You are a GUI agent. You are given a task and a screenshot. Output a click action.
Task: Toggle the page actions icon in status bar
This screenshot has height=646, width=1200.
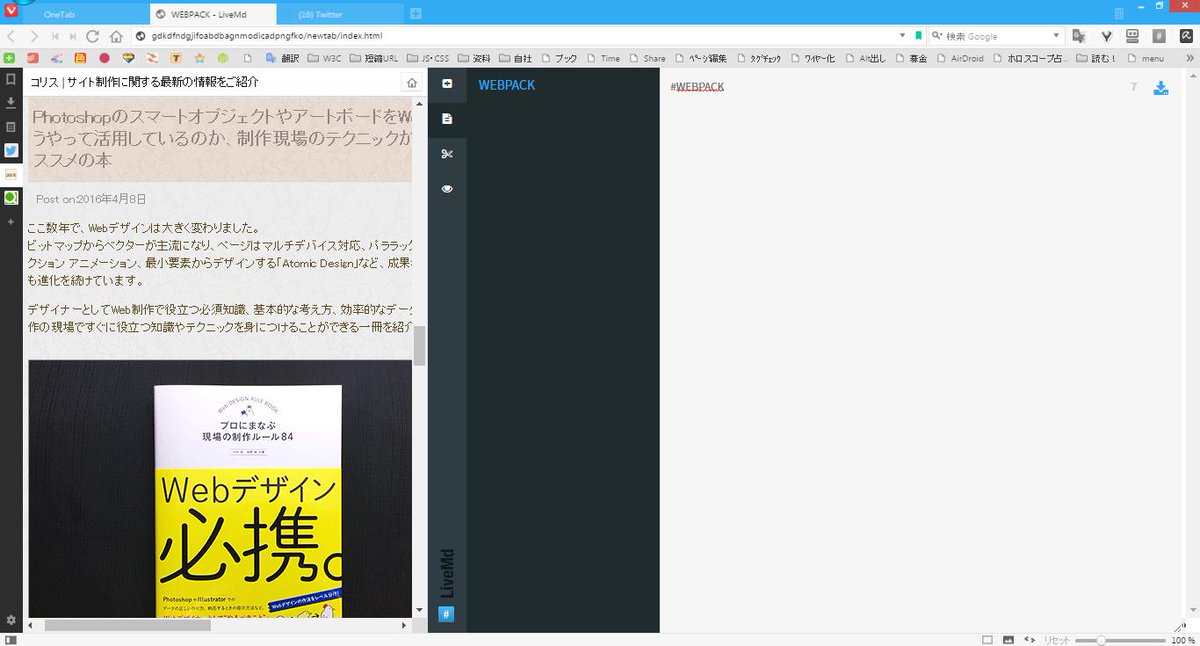pos(1029,639)
